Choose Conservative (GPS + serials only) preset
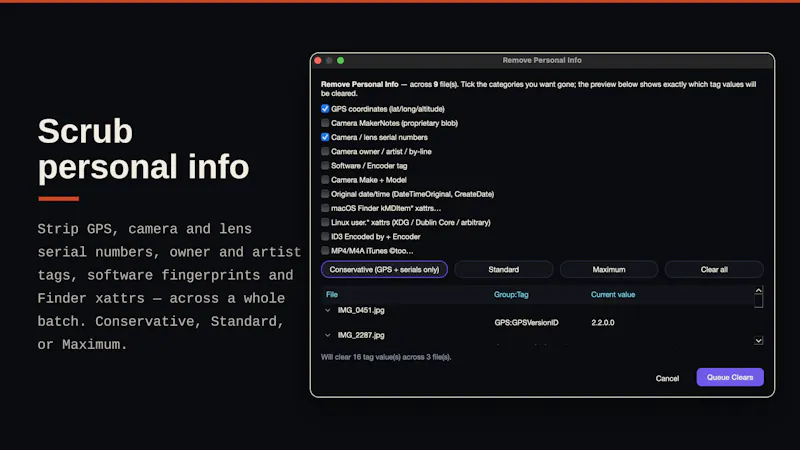The width and height of the screenshot is (800, 450). [384, 269]
